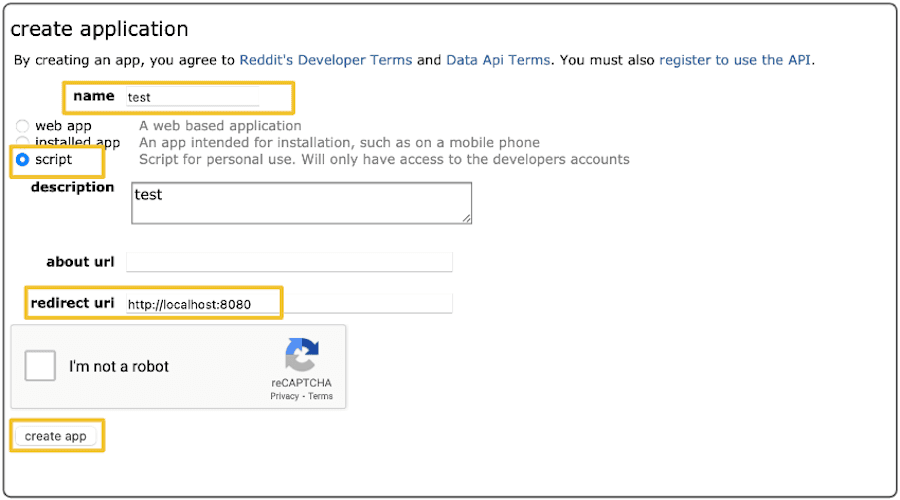Open Reddit's Developer Terms link
The height and width of the screenshot is (500, 900).
pyautogui.click(x=325, y=60)
